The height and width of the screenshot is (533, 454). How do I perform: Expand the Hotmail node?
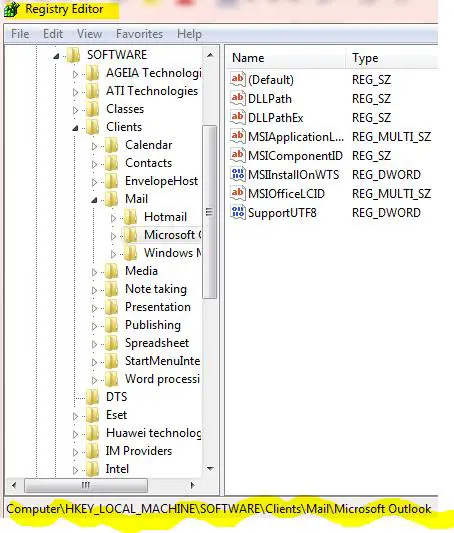pos(114,218)
